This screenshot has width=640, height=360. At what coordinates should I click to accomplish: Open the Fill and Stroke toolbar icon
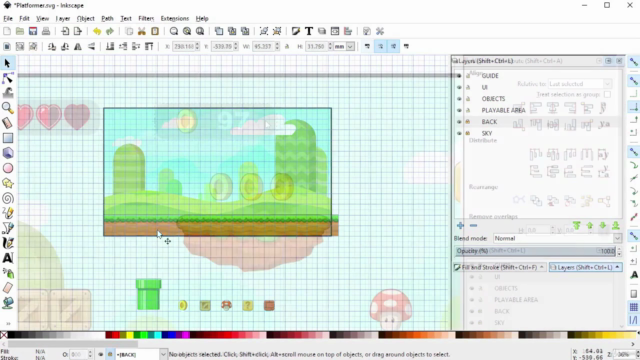click(x=296, y=31)
